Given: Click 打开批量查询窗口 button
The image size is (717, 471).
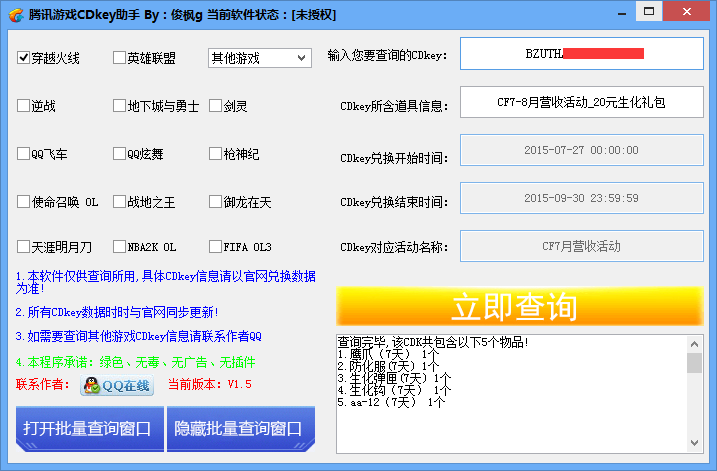Looking at the screenshot, I should point(88,429).
